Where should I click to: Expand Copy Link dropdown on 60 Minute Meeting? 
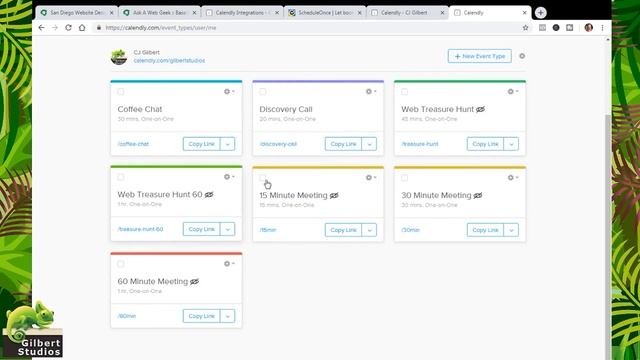point(228,316)
